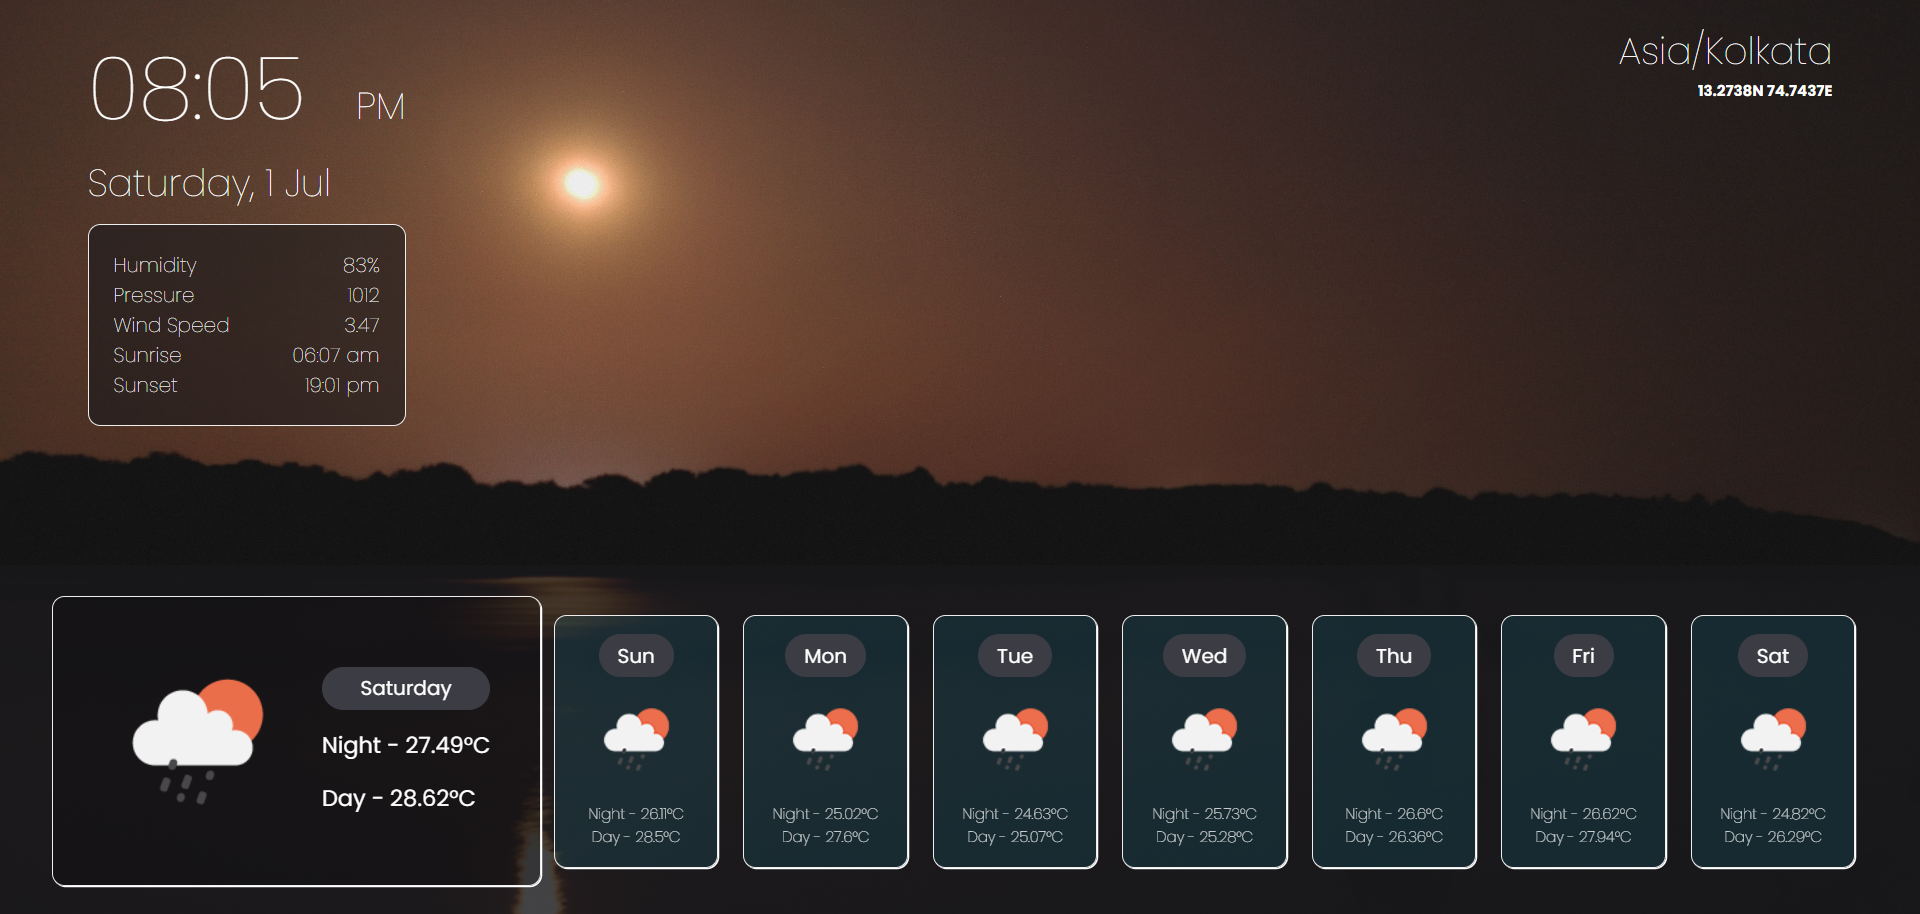
Task: Click Thursday's rain cloud weather icon
Action: coord(1394,738)
